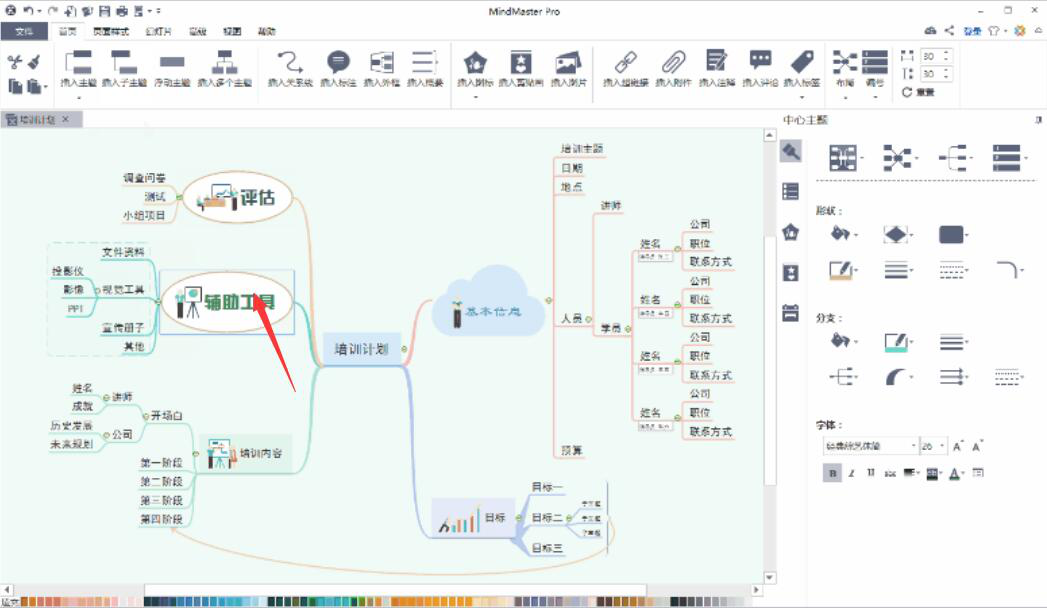This screenshot has height=608, width=1047.
Task: Decrease font size with the smaller A button
Action: click(977, 446)
